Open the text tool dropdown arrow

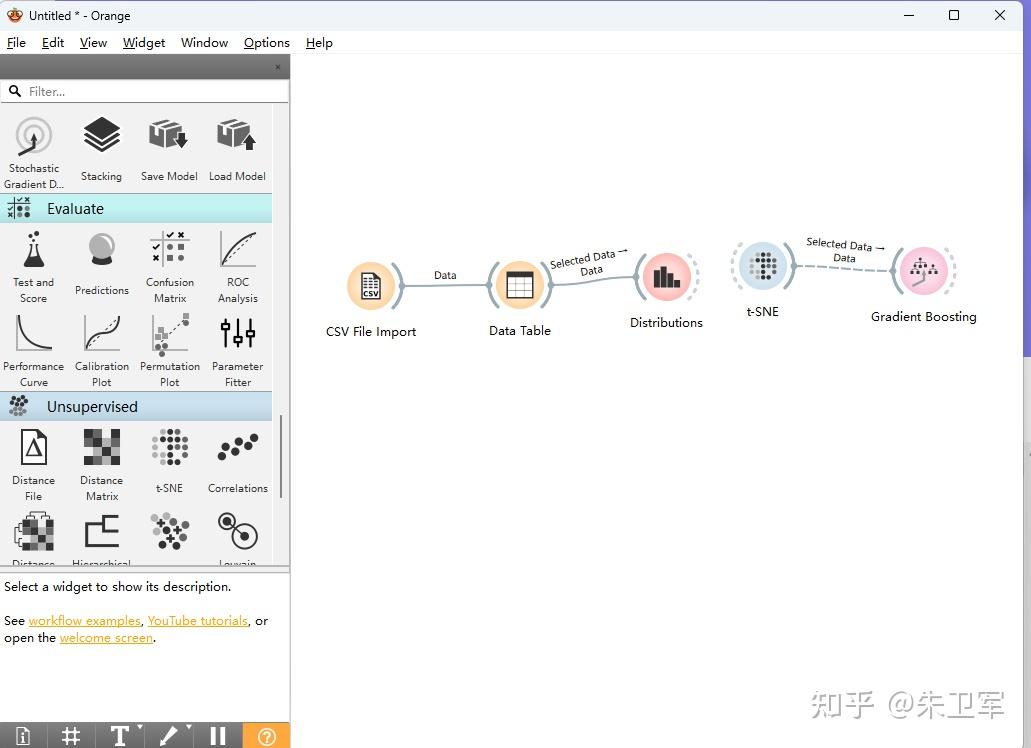pos(140,726)
